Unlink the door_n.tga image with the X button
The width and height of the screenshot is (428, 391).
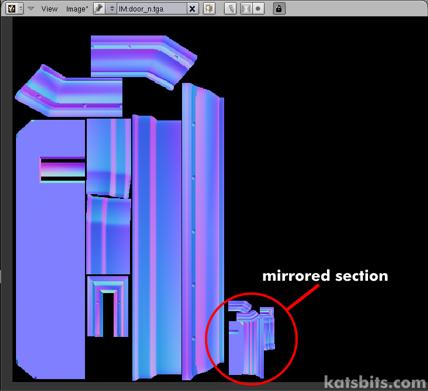click(x=192, y=9)
